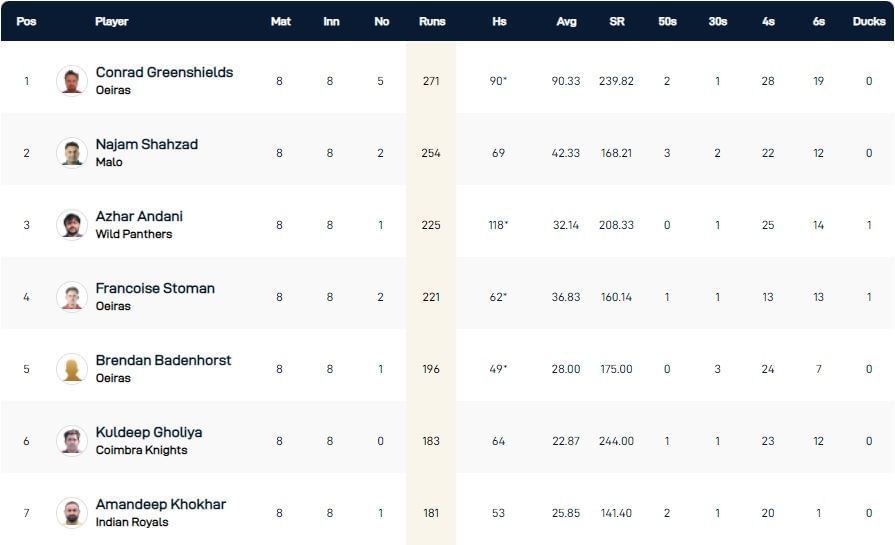Sort by Hs column header
This screenshot has width=895, height=545.
click(499, 21)
